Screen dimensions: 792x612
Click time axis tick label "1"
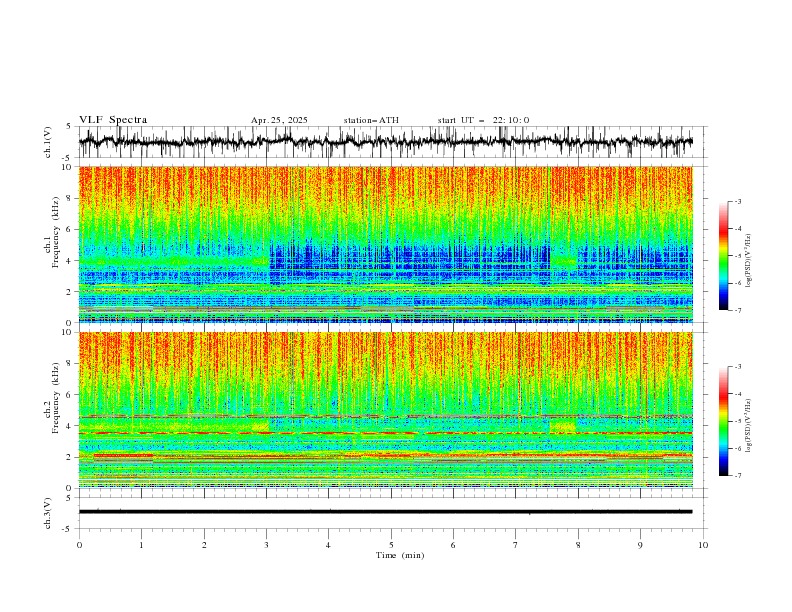point(141,545)
